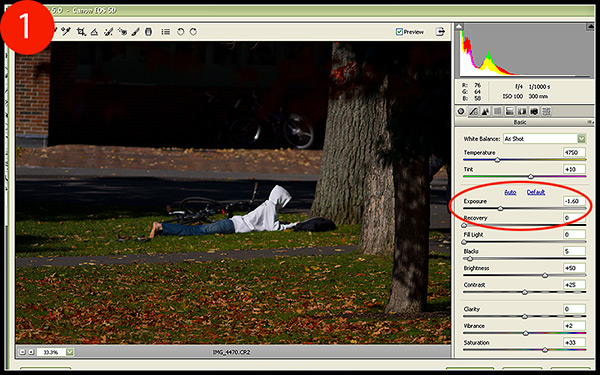Select the Crop tool
Screen dimensions: 600x375
click(x=81, y=32)
